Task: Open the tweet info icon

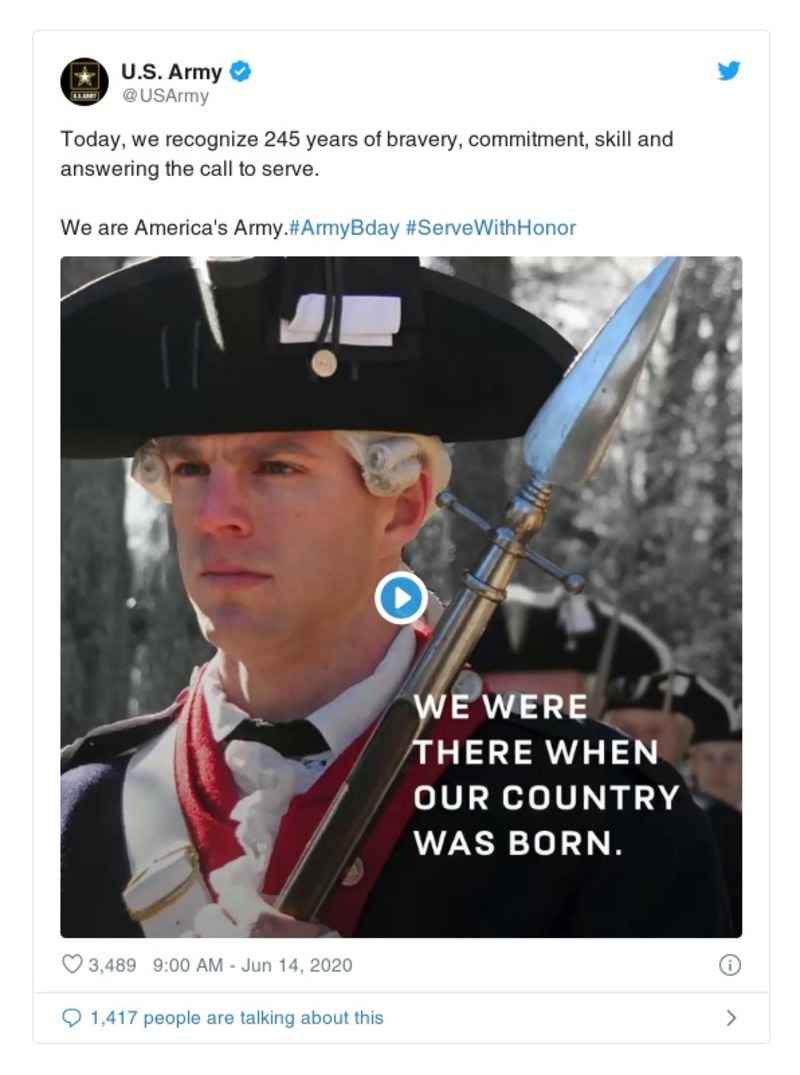Action: point(729,965)
